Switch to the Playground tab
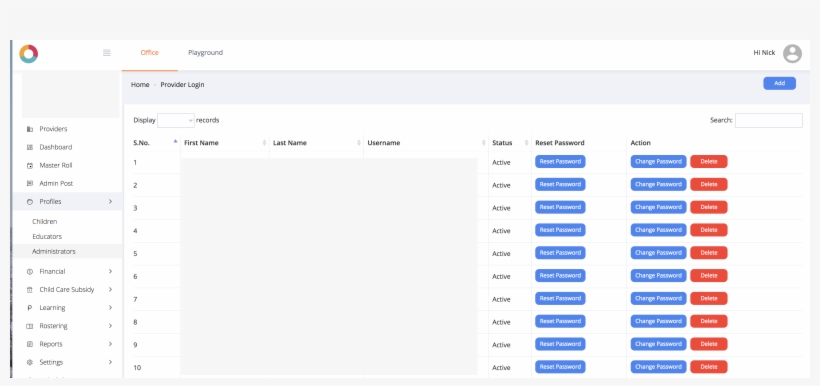 (206, 53)
